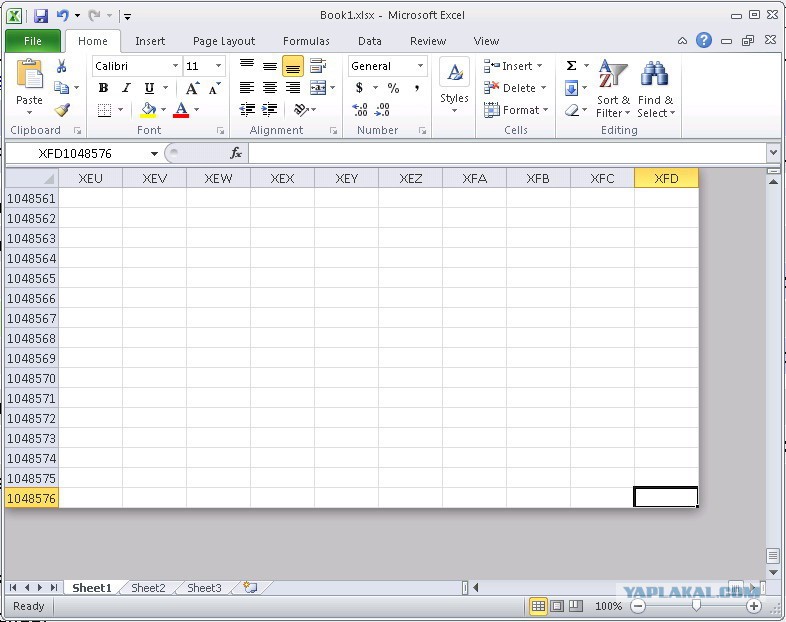Viewport: 786px width, 622px height.
Task: Click the red font color swatch
Action: (x=181, y=110)
